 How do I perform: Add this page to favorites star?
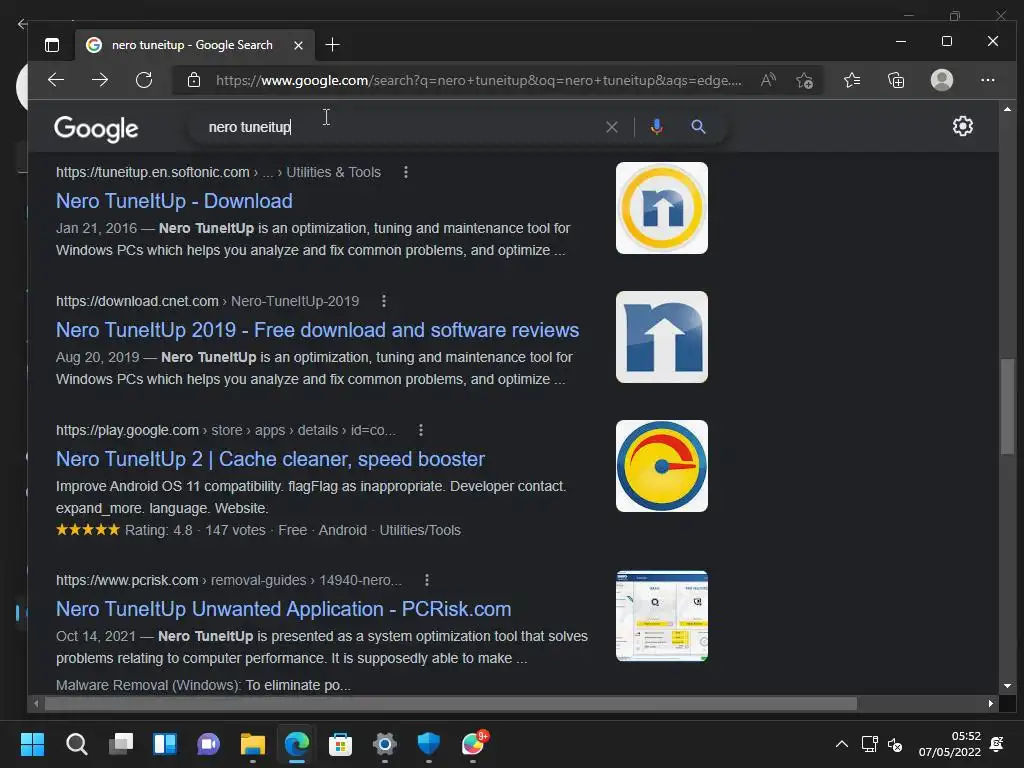[805, 80]
